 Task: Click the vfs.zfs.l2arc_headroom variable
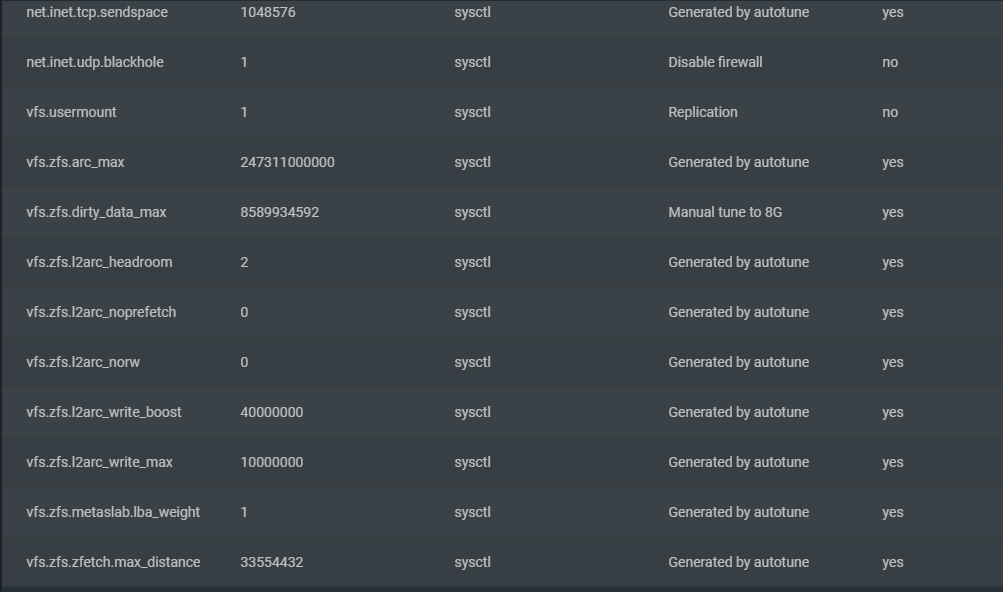pyautogui.click(x=99, y=262)
